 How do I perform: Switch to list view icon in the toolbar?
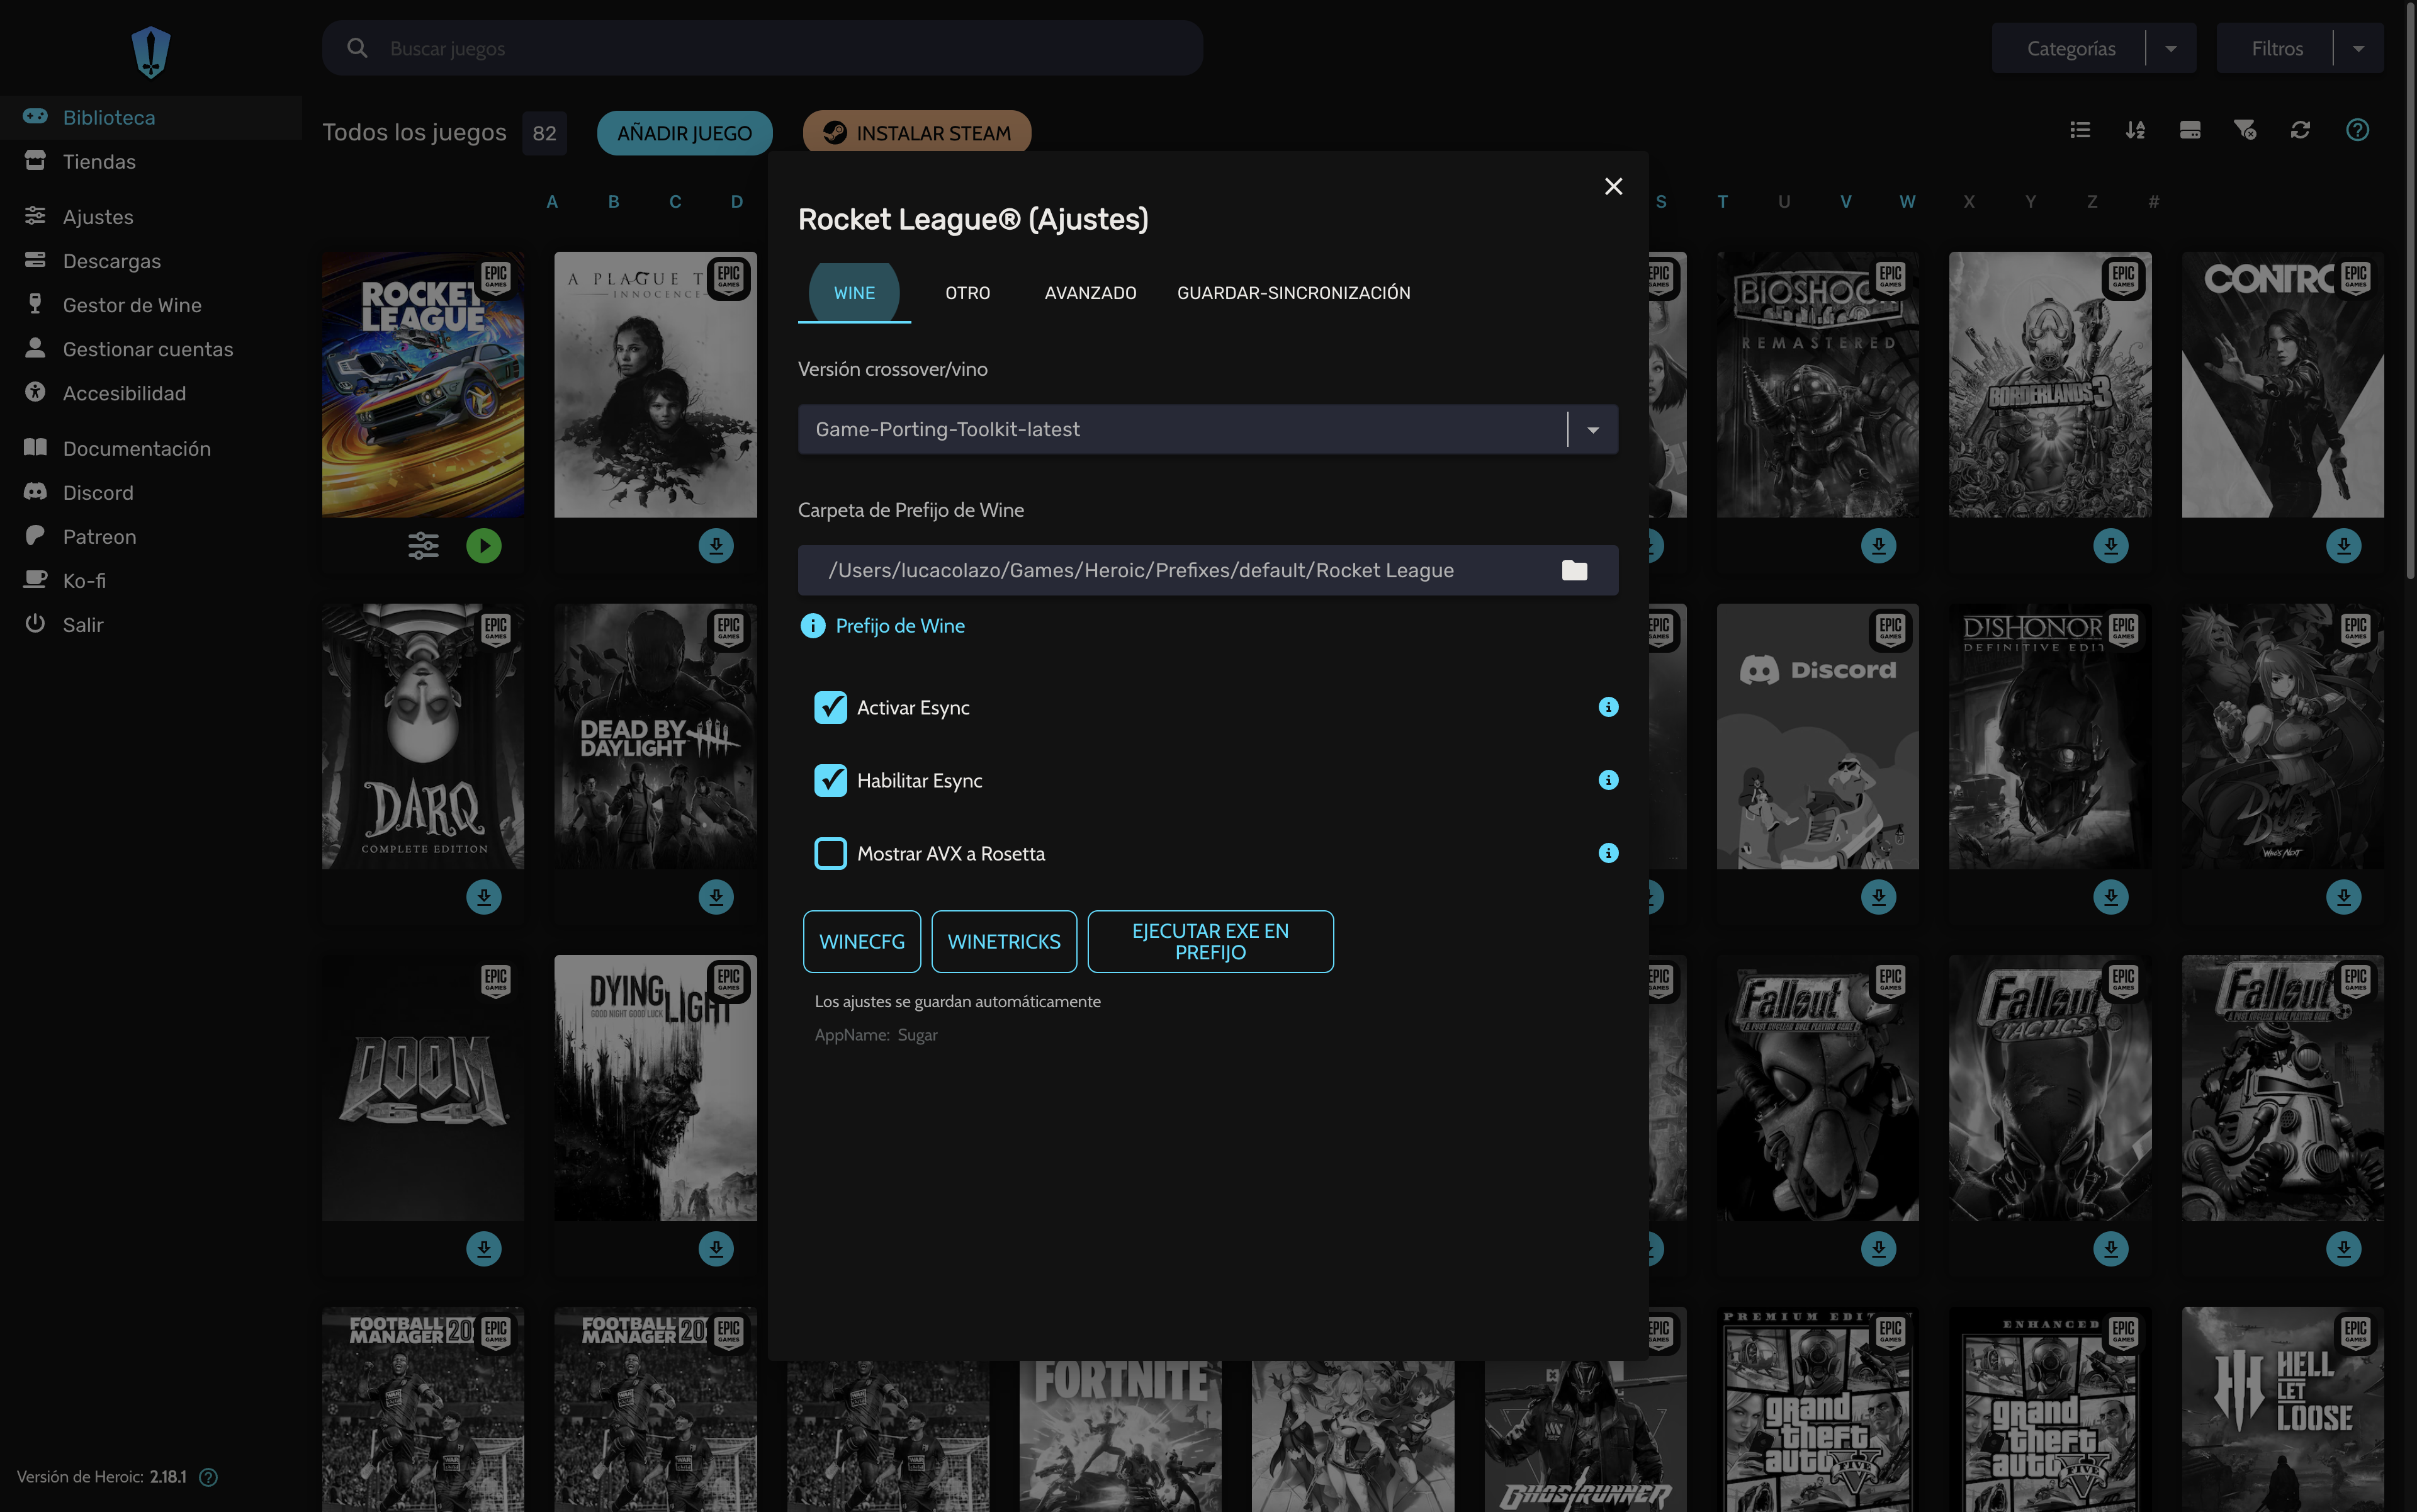[2080, 130]
